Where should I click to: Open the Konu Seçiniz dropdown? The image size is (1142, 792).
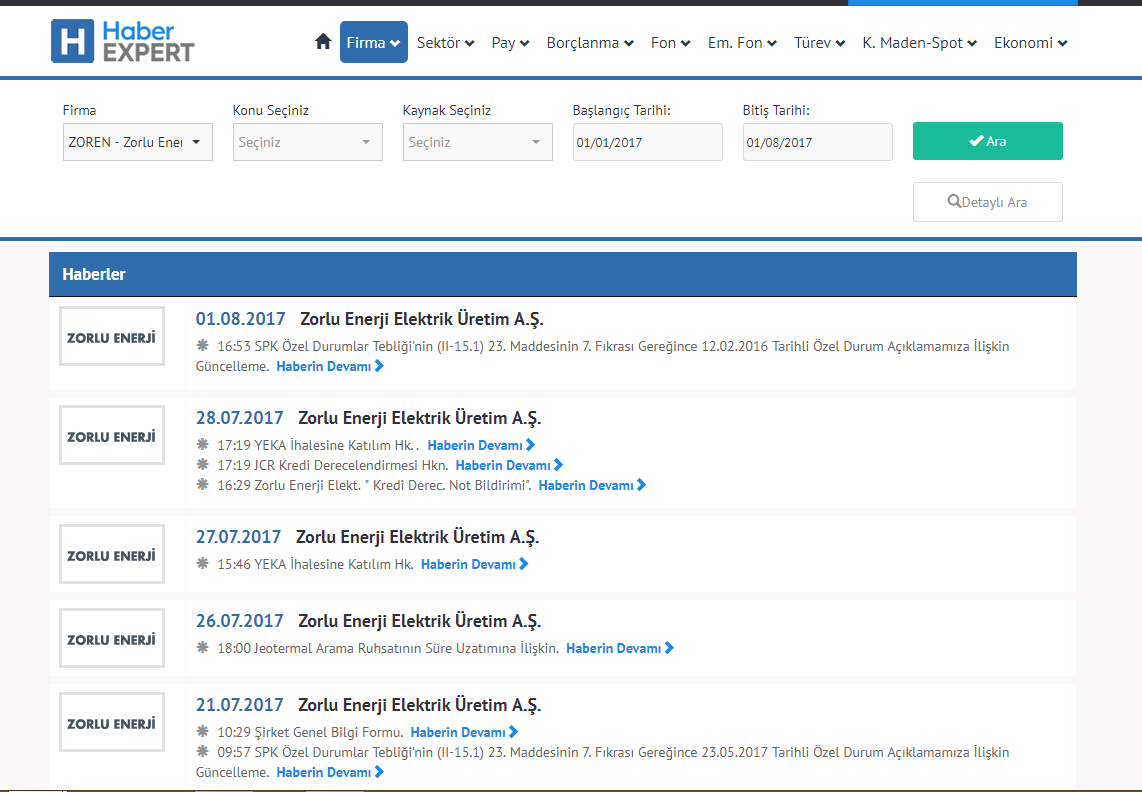[x=307, y=142]
